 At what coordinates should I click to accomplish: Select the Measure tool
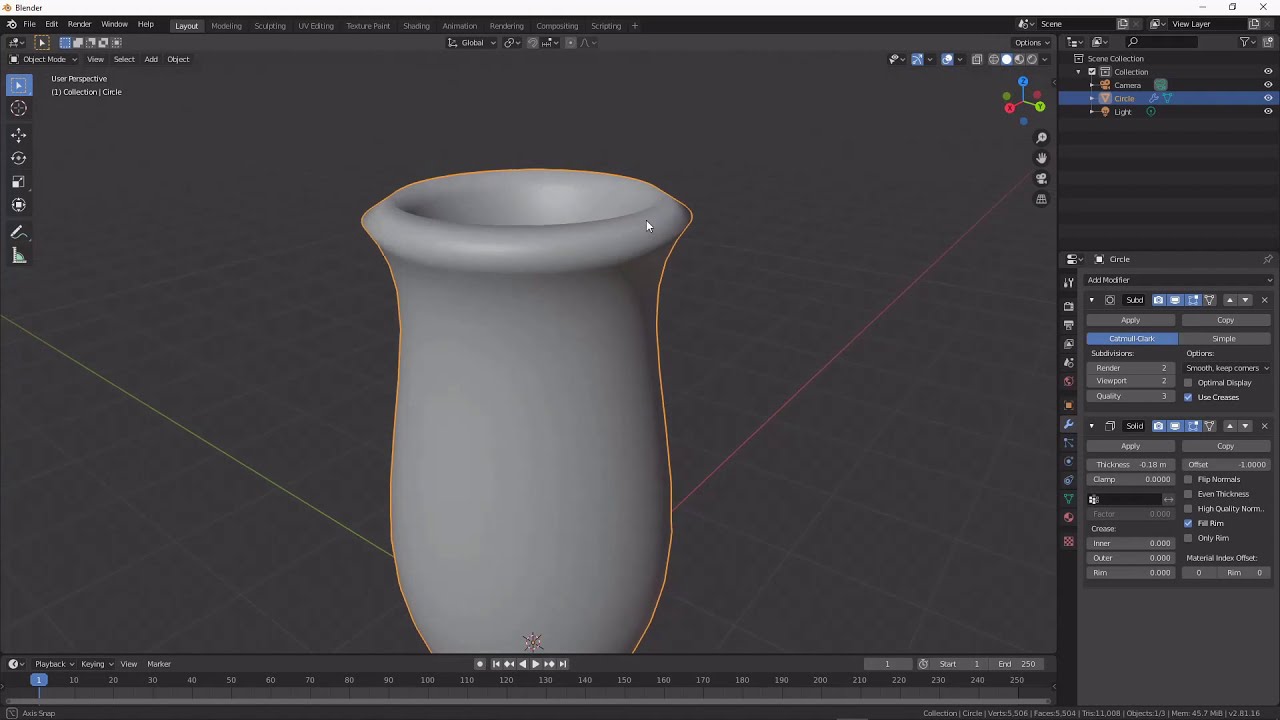pos(18,256)
